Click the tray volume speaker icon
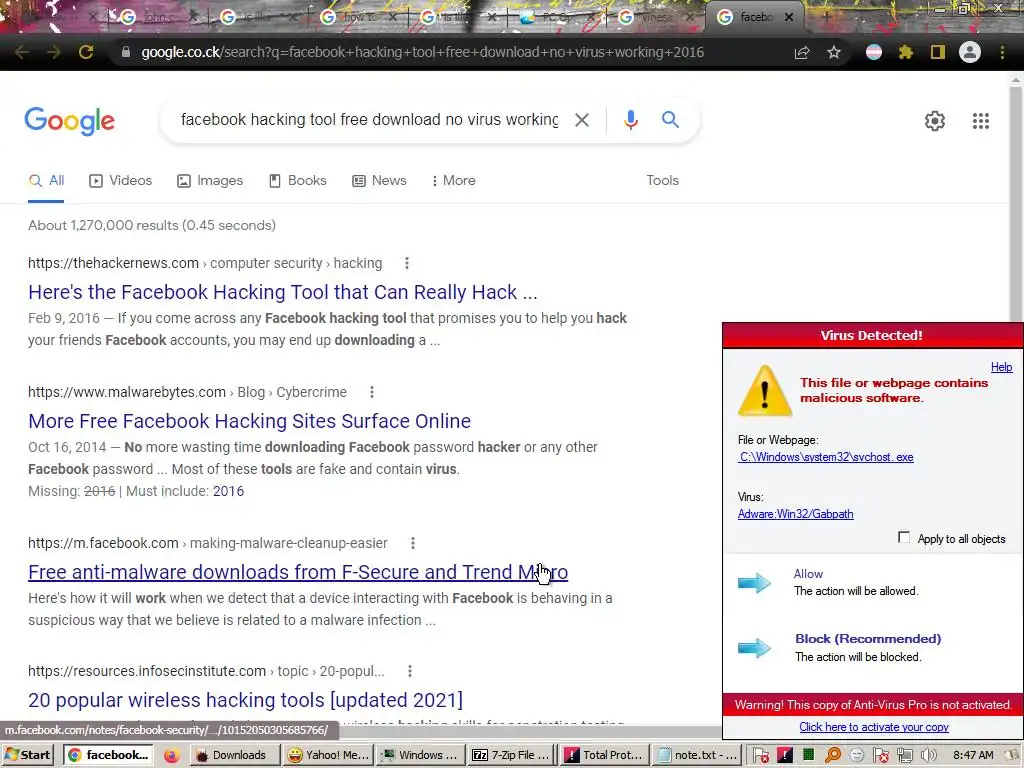Viewport: 1024px width, 768px height. (929, 755)
